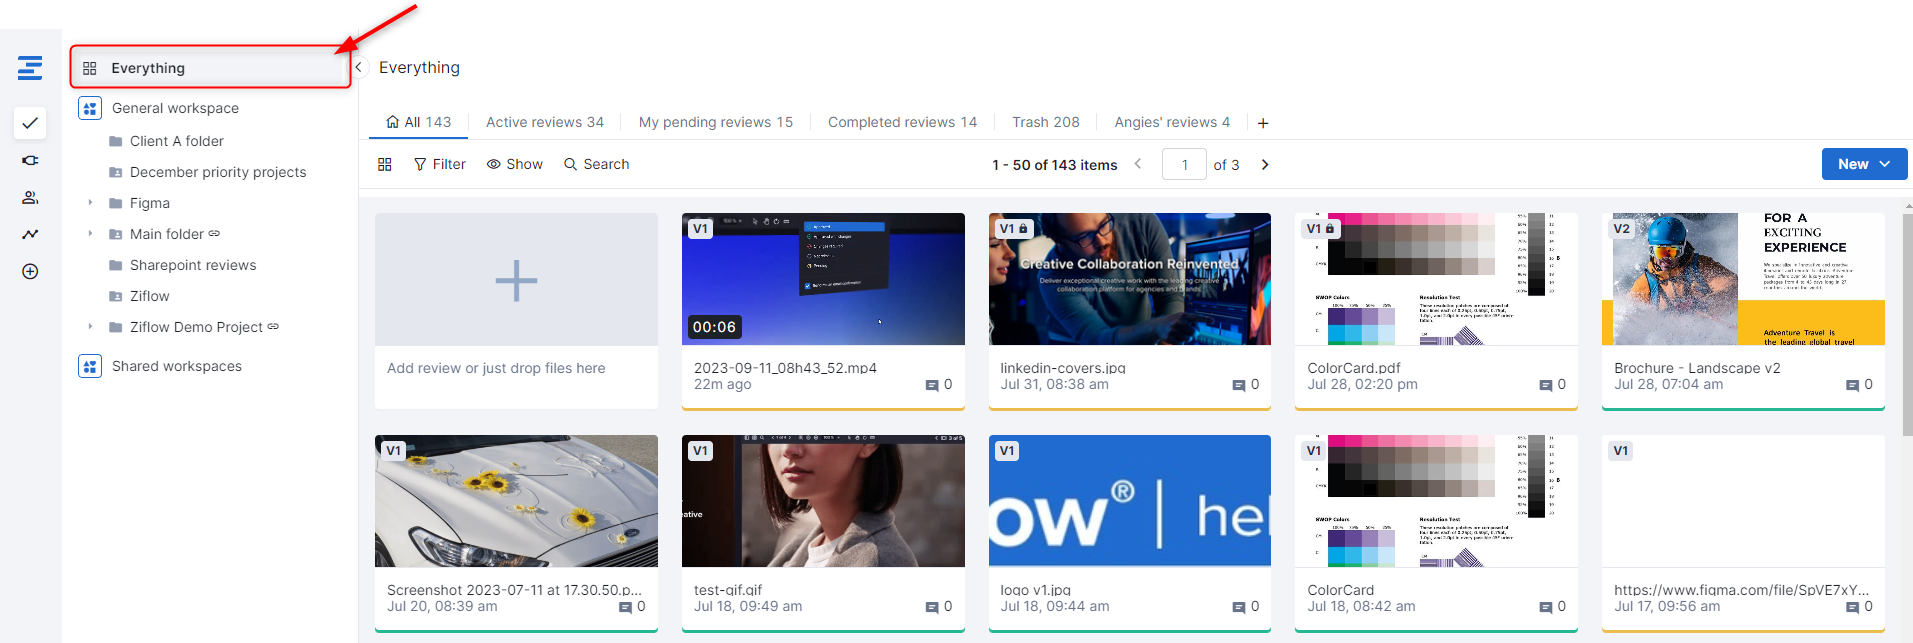Open the New dropdown button
Image resolution: width=1913 pixels, height=643 pixels.
(1864, 164)
